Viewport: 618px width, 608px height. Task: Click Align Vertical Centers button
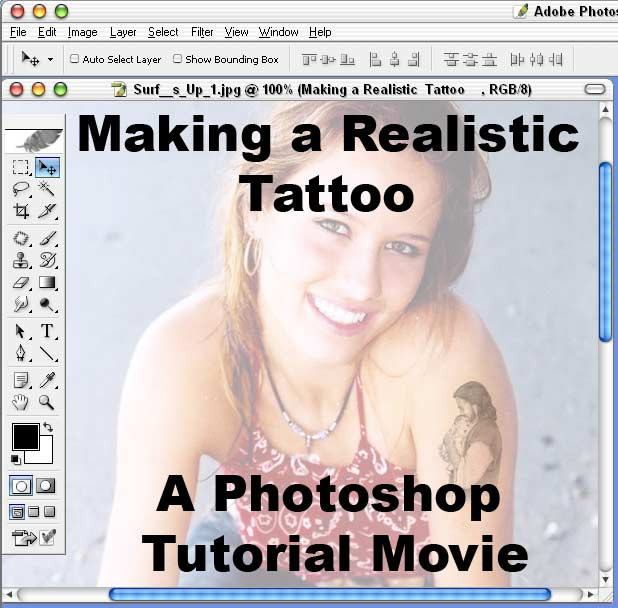[328, 60]
